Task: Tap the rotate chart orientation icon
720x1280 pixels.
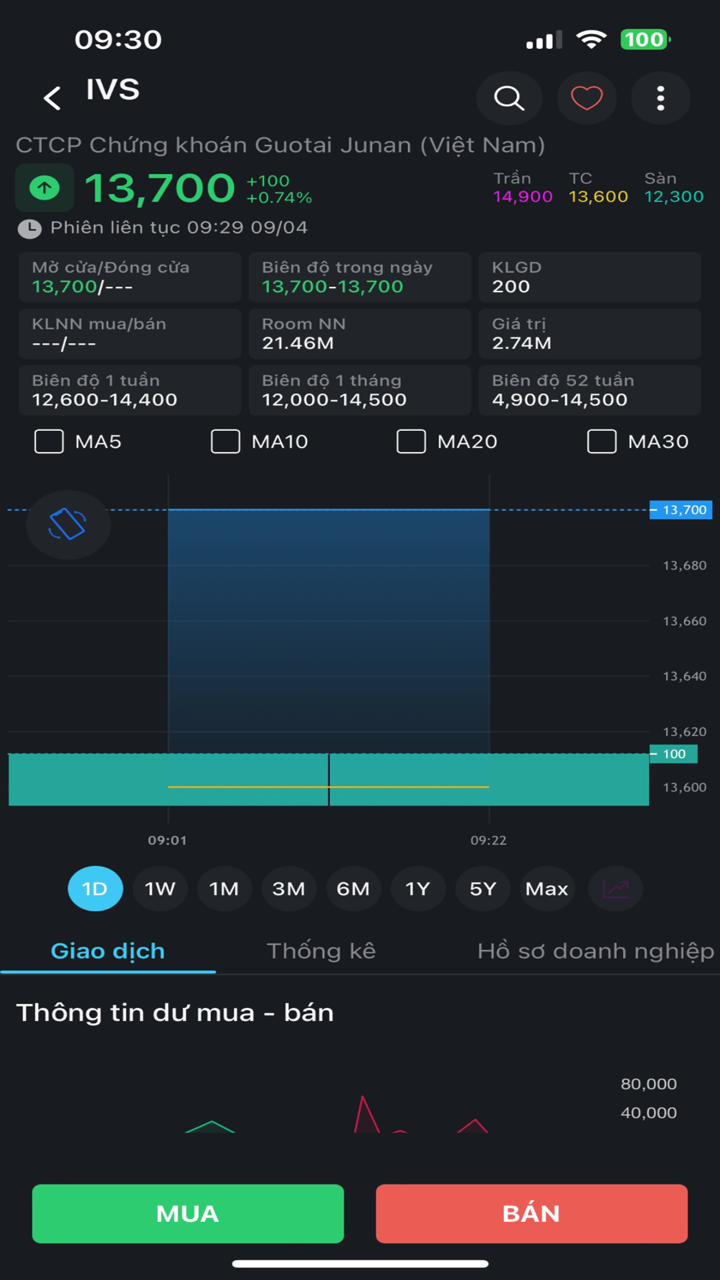Action: (x=68, y=524)
